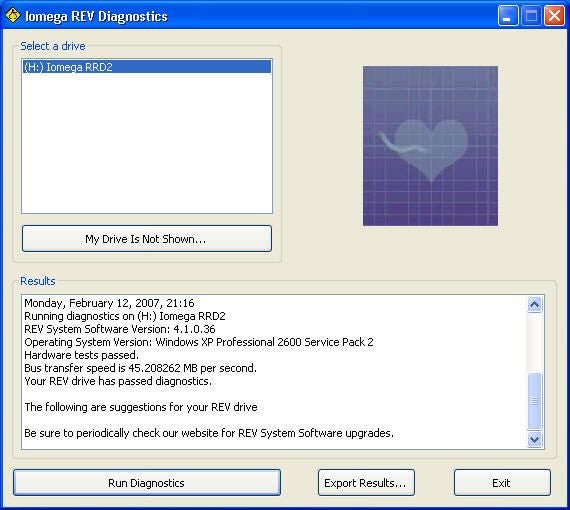Click the Bus transfer speed result line
The height and width of the screenshot is (510, 570).
point(140,368)
